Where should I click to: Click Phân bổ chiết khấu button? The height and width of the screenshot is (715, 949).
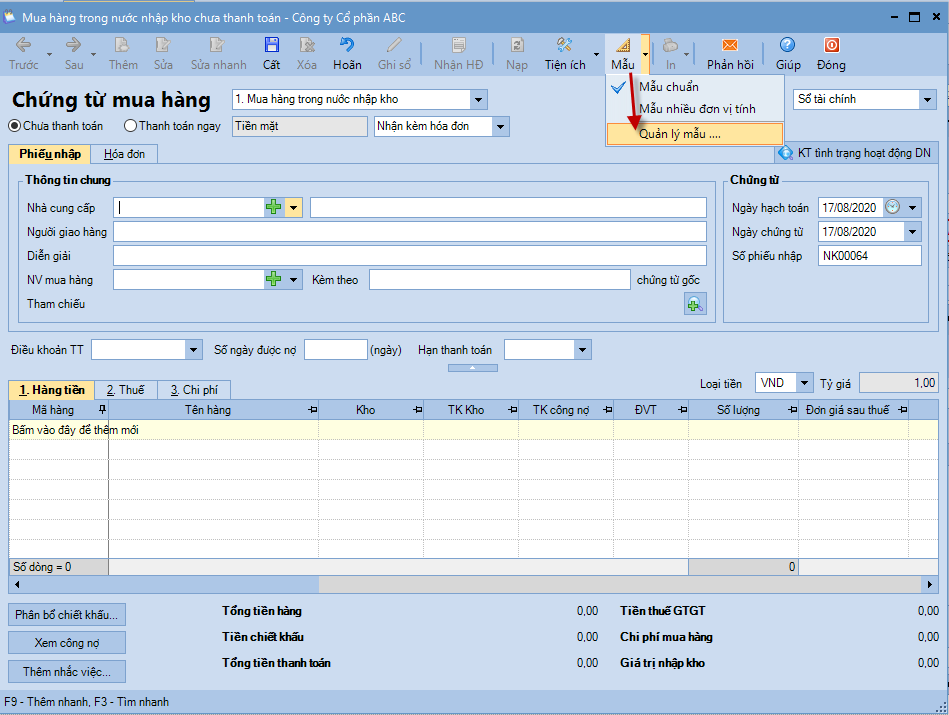click(x=67, y=614)
